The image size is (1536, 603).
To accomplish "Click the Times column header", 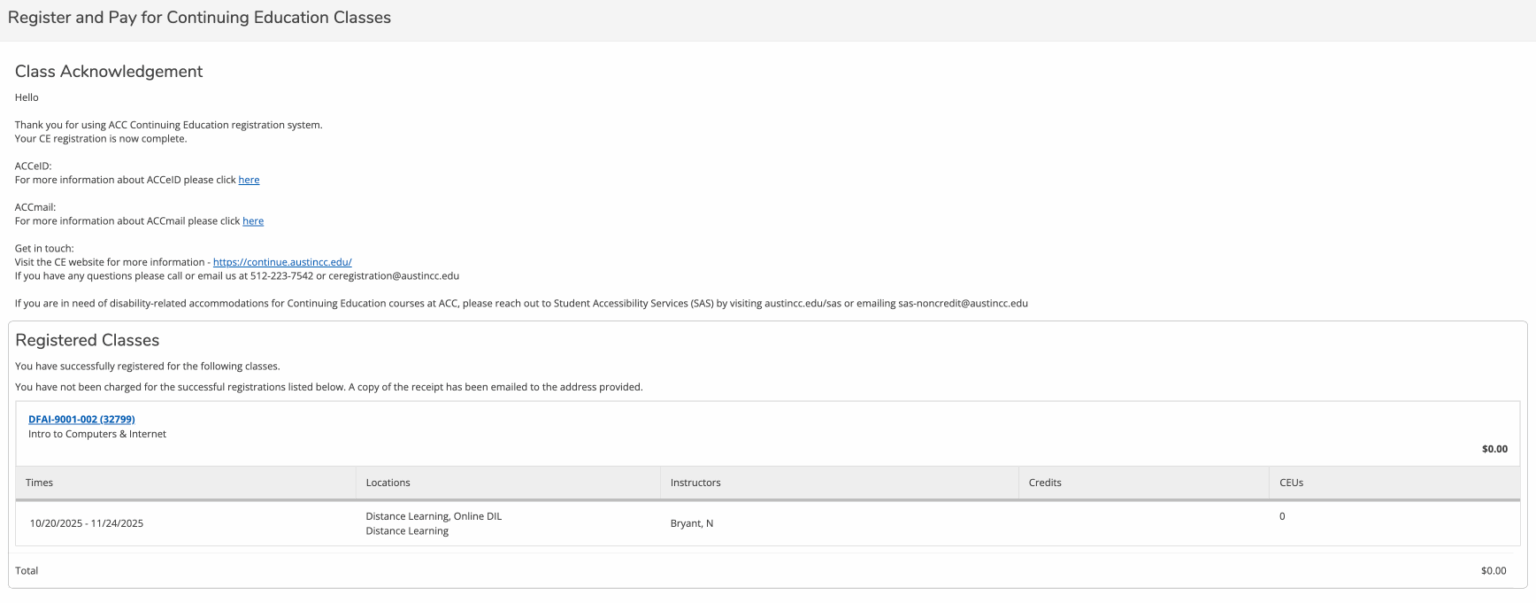I will pyautogui.click(x=40, y=483).
